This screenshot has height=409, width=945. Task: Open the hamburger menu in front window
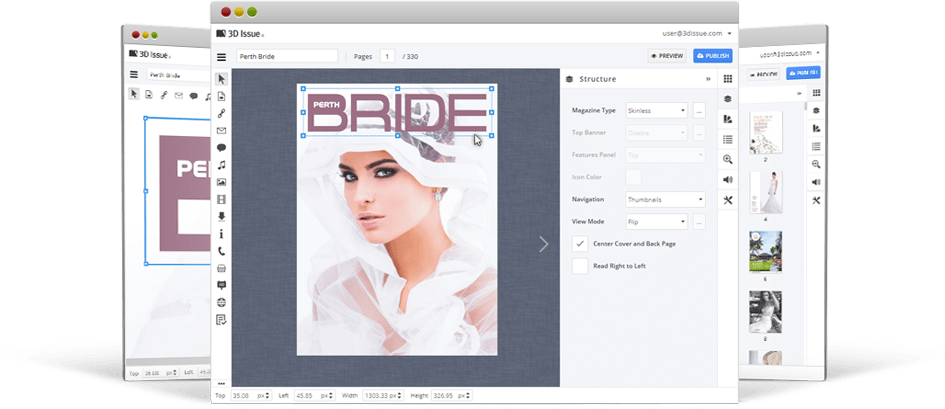(222, 57)
